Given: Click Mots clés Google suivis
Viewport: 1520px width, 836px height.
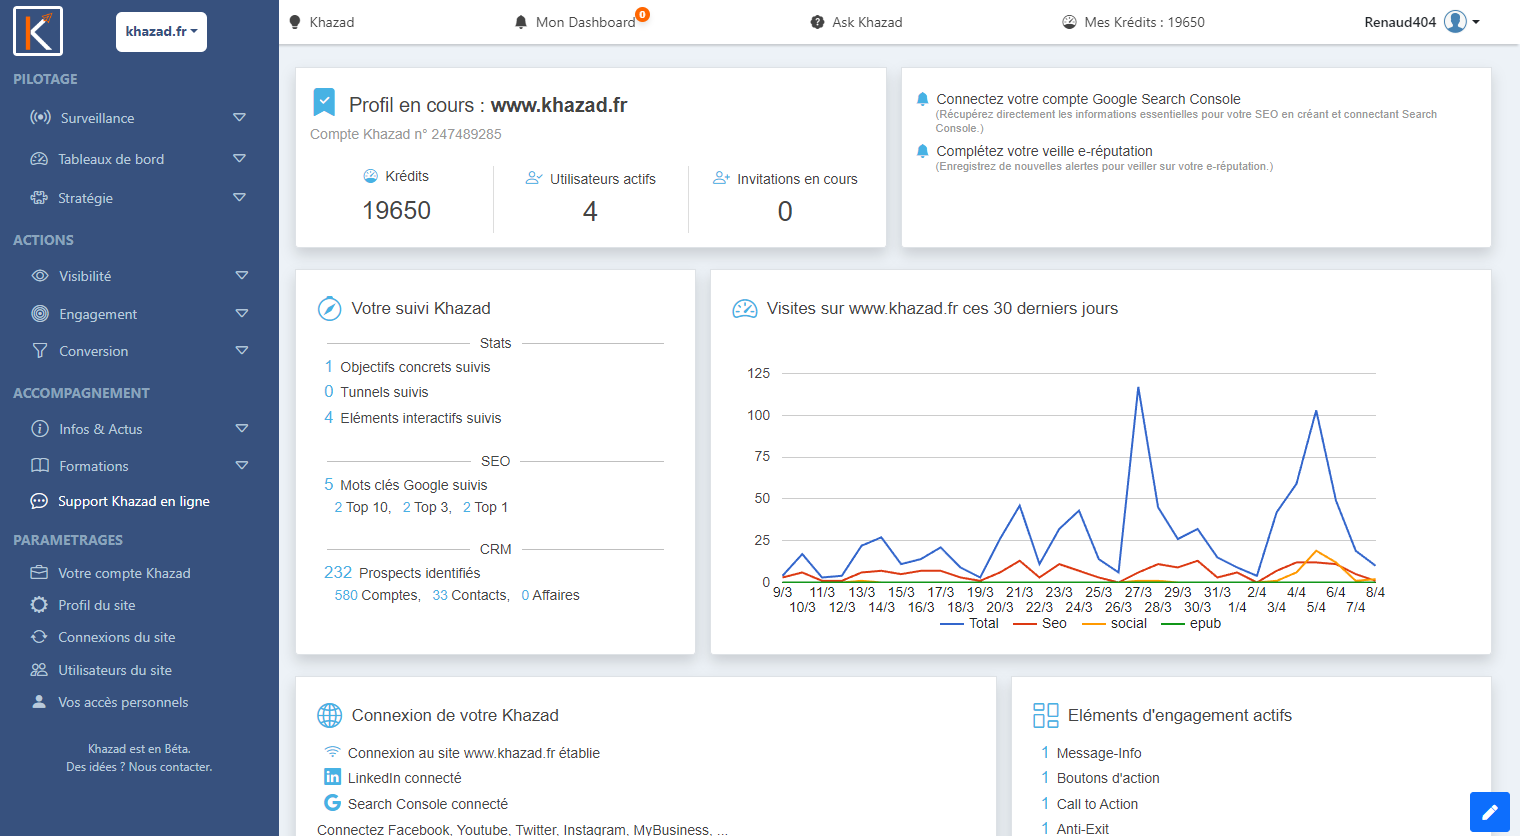Looking at the screenshot, I should coord(405,485).
